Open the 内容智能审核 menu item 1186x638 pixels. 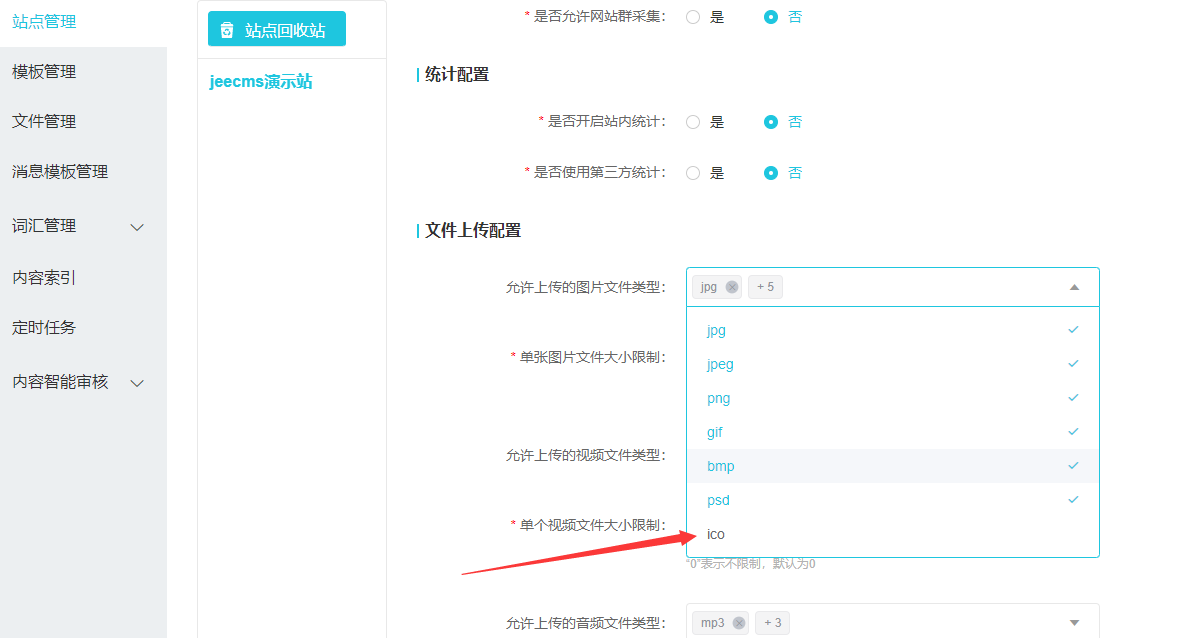(x=60, y=381)
